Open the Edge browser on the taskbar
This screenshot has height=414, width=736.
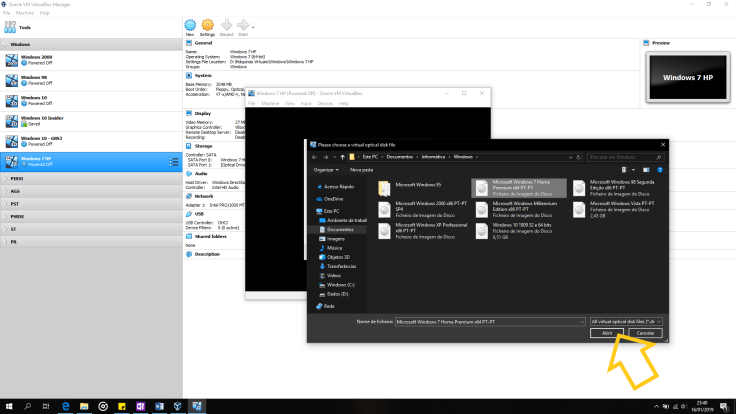(63, 406)
